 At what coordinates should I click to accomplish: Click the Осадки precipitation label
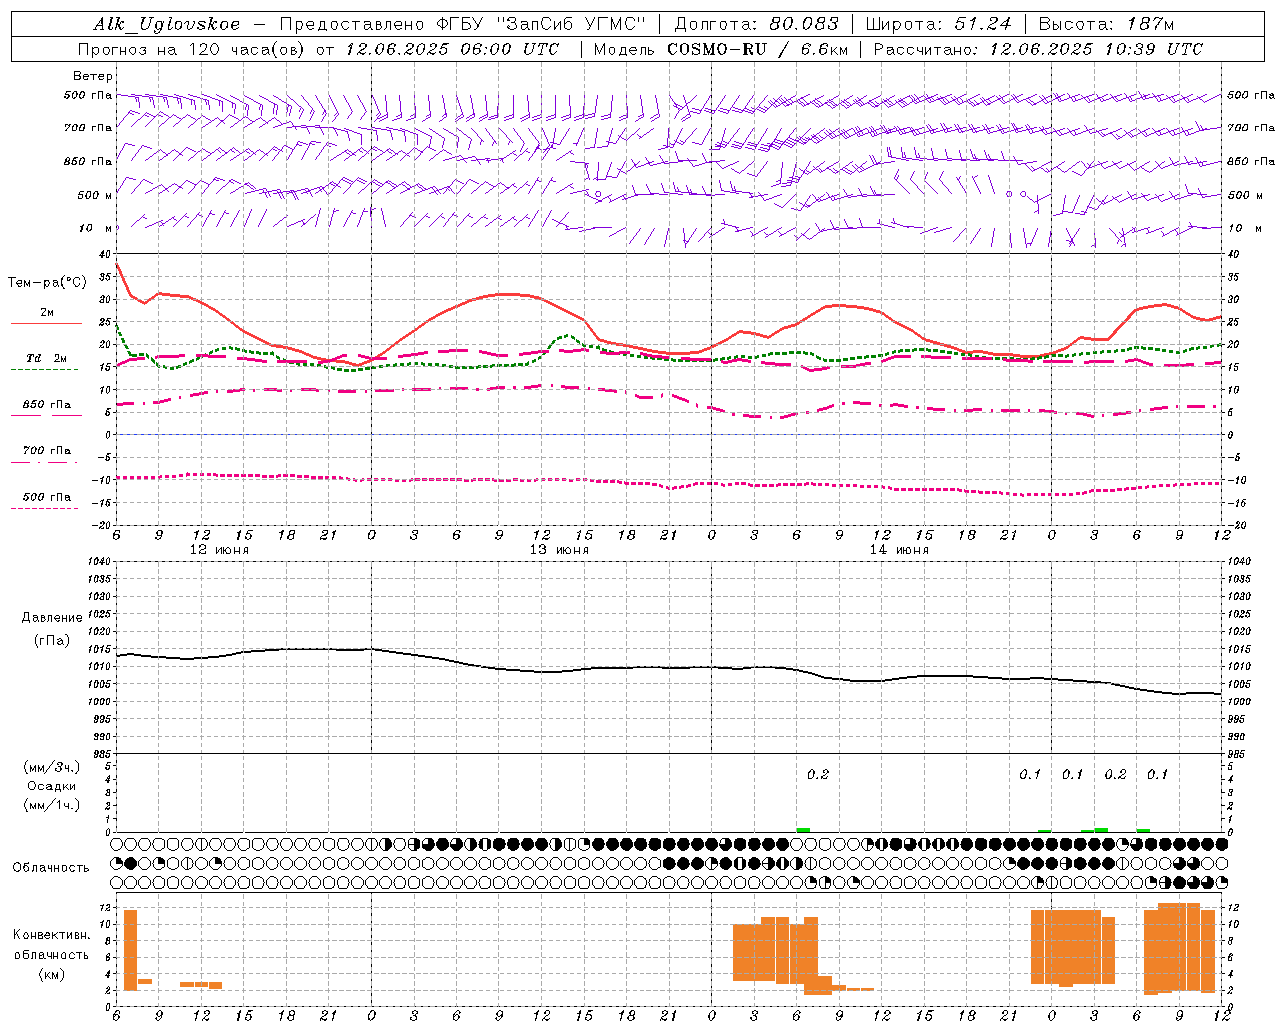click(51, 786)
